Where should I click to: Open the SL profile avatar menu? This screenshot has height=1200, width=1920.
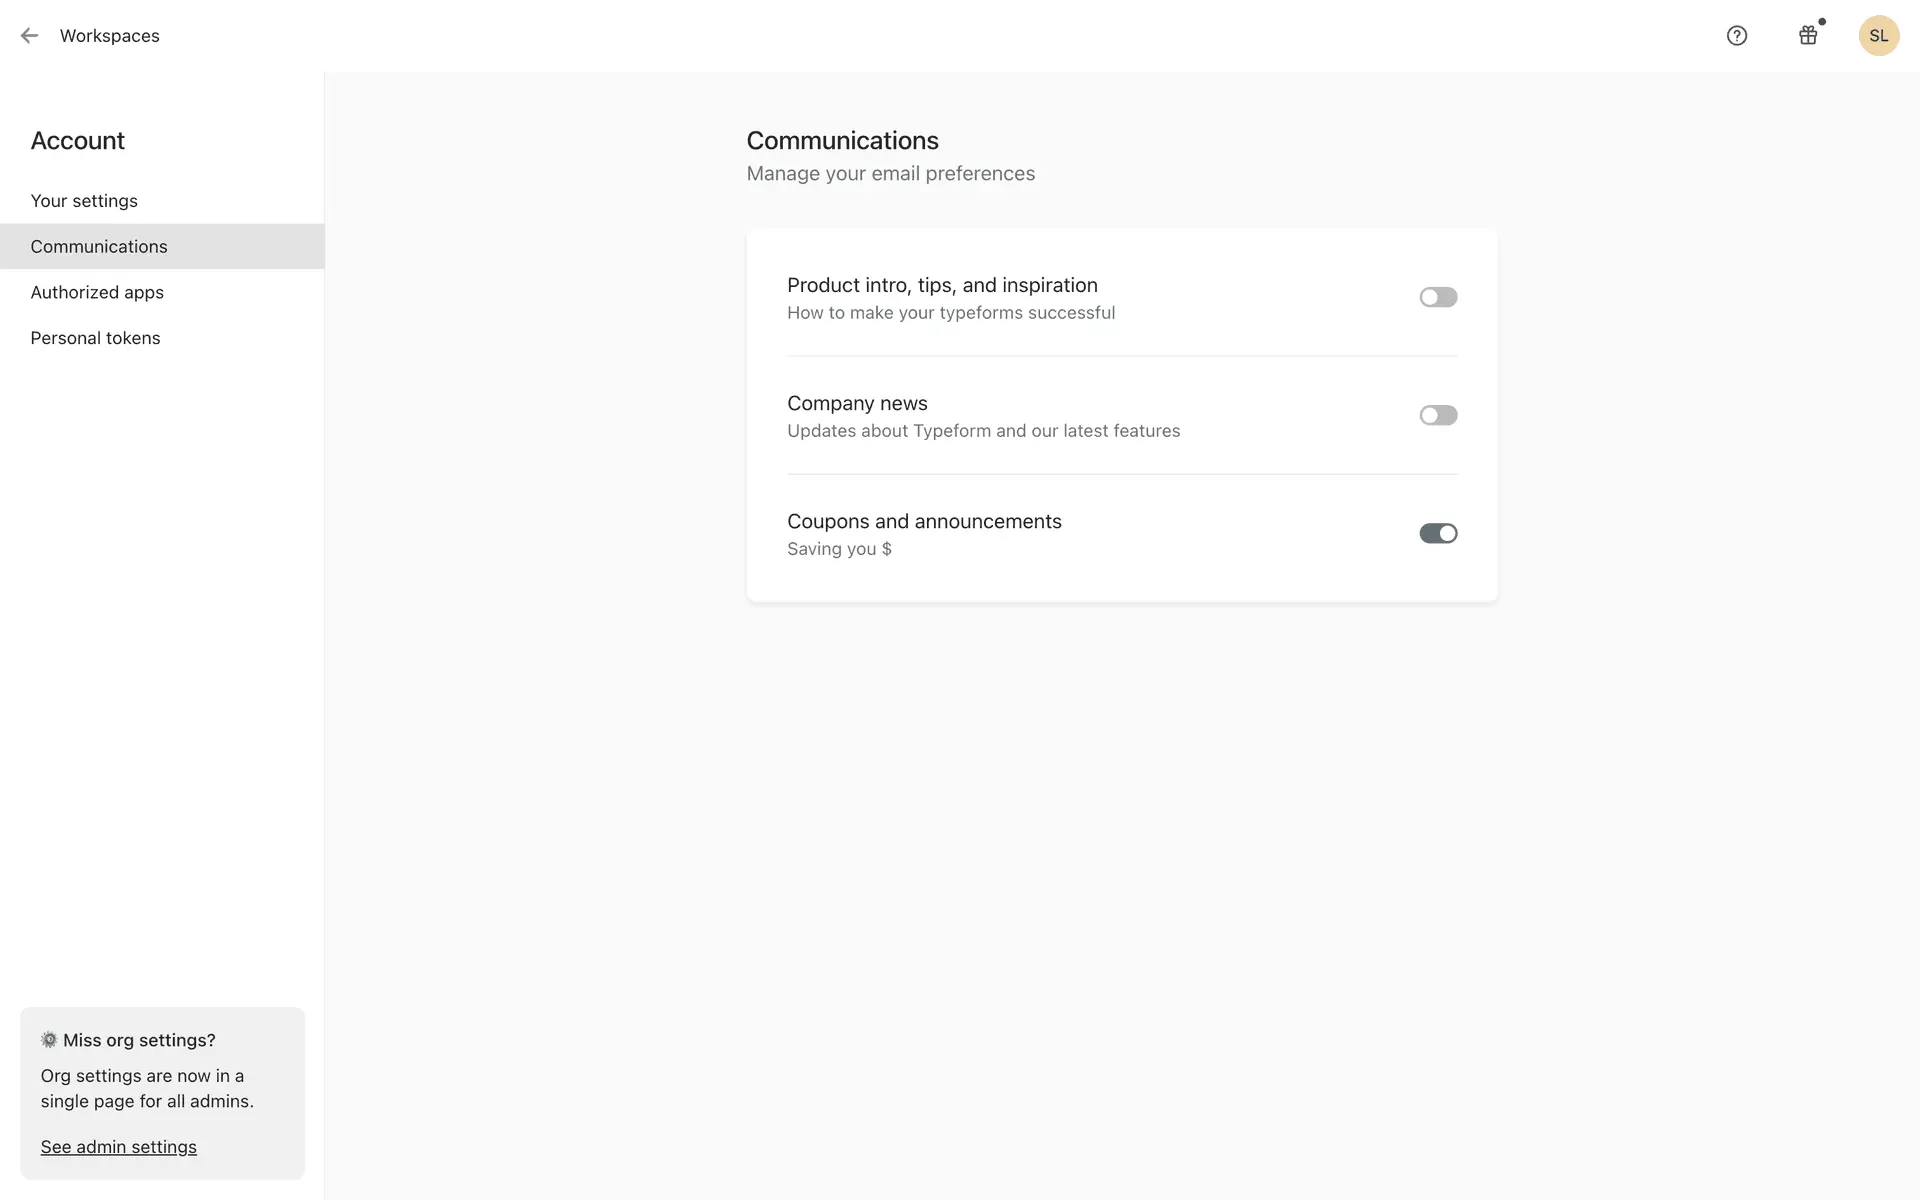click(1878, 36)
